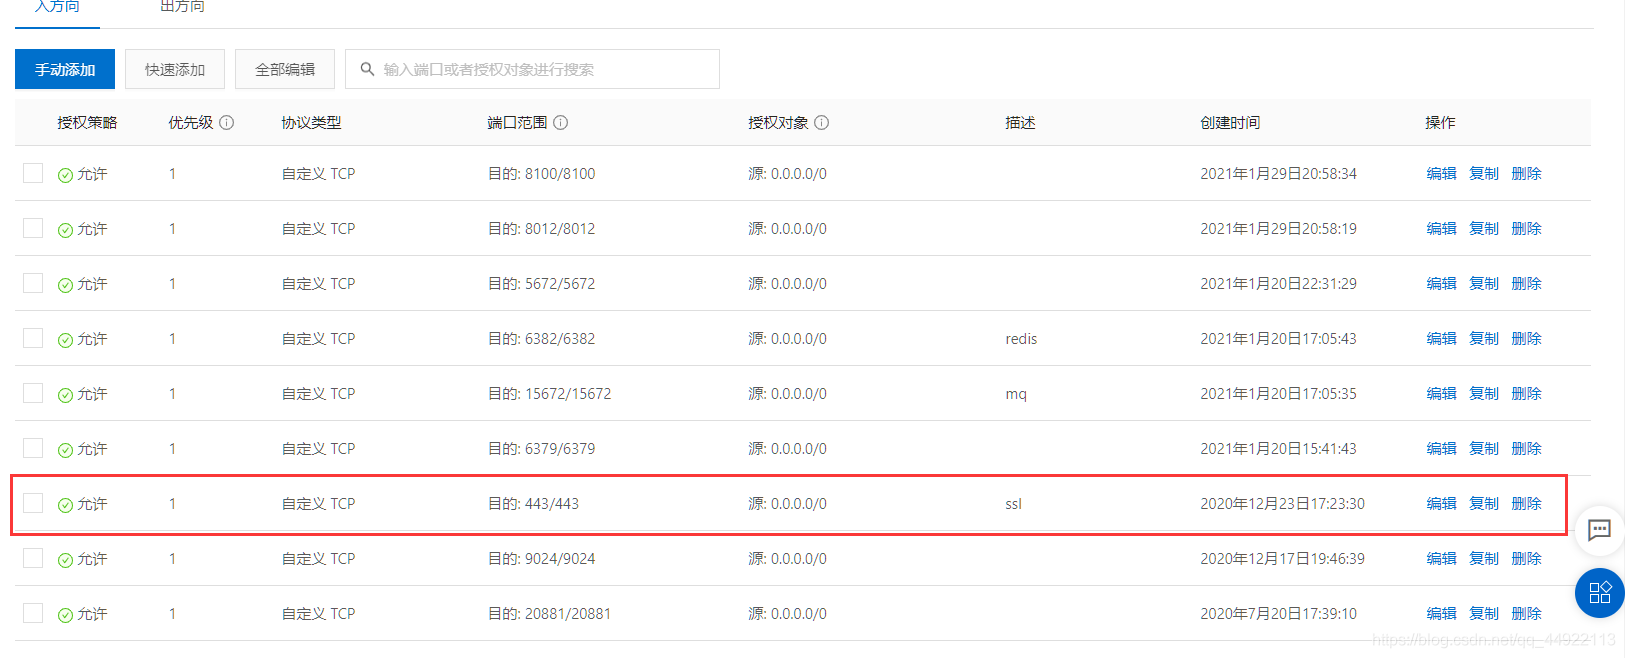Click 源: 0.0.0.0/0 in the 5672/5672 row
Viewport: 1625px width, 658px height.
coord(787,283)
